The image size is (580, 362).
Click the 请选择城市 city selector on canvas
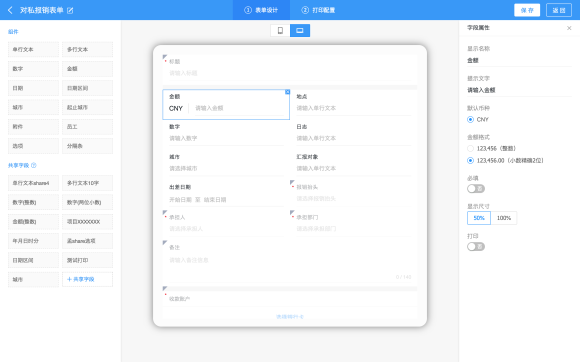[x=226, y=169]
